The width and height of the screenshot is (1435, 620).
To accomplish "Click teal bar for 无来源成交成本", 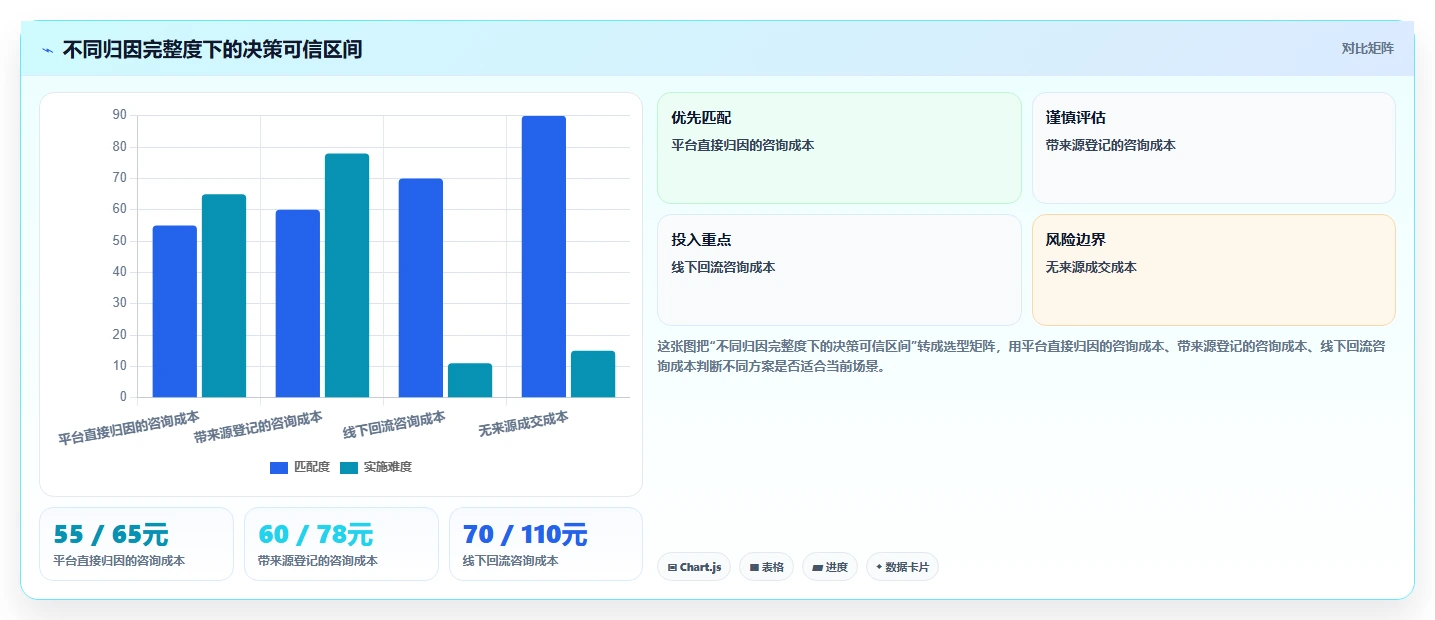I will (593, 374).
